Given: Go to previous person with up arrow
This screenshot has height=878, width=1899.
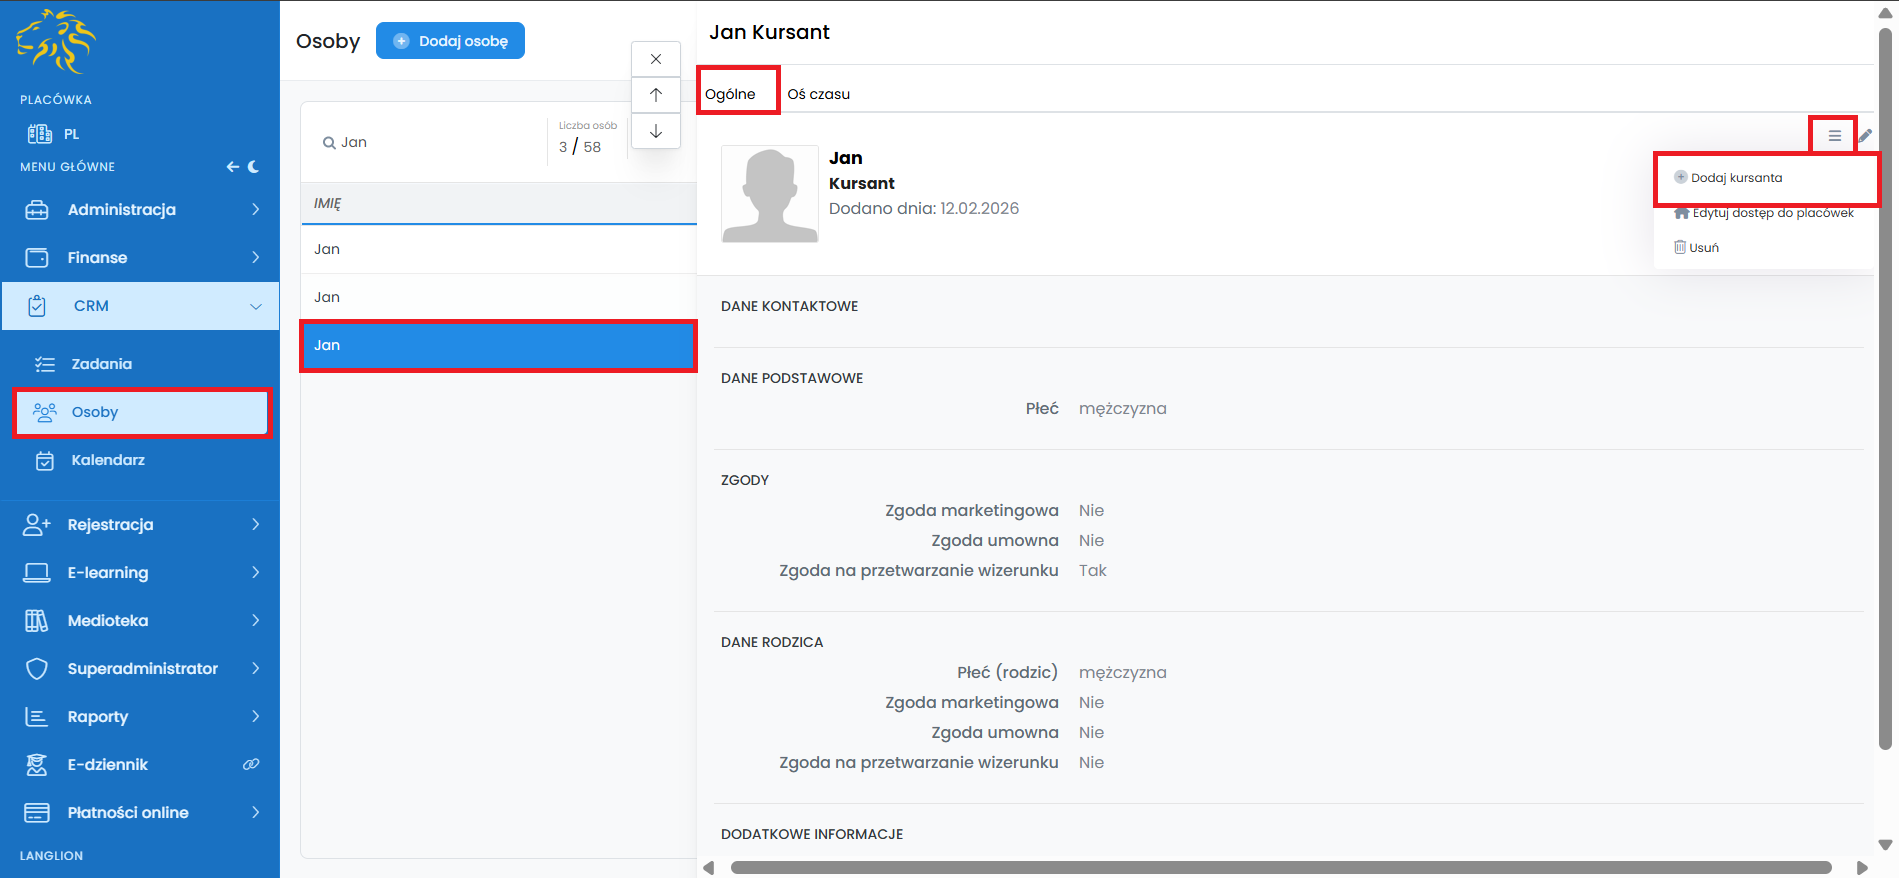Looking at the screenshot, I should tap(656, 95).
